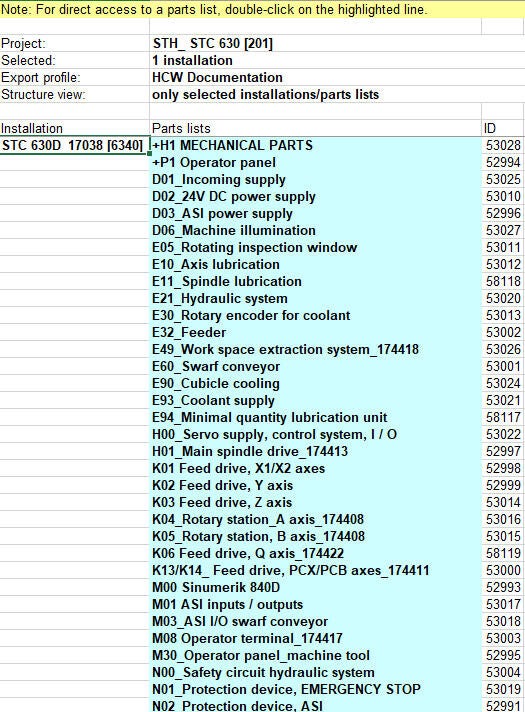This screenshot has height=712, width=525.
Task: Select M01 ASI inputs / outputs row
Action: click(x=315, y=604)
